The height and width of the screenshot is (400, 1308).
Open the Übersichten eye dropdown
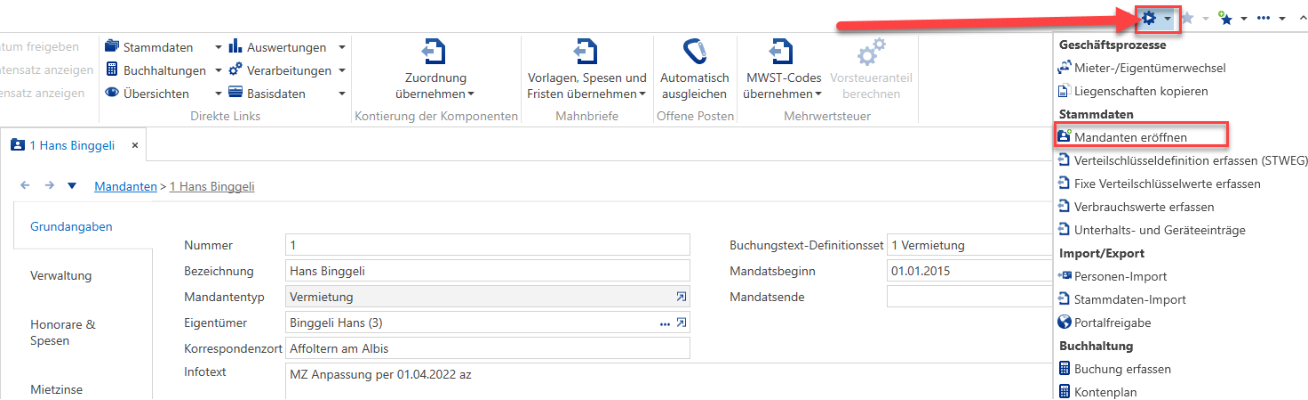pos(164,93)
